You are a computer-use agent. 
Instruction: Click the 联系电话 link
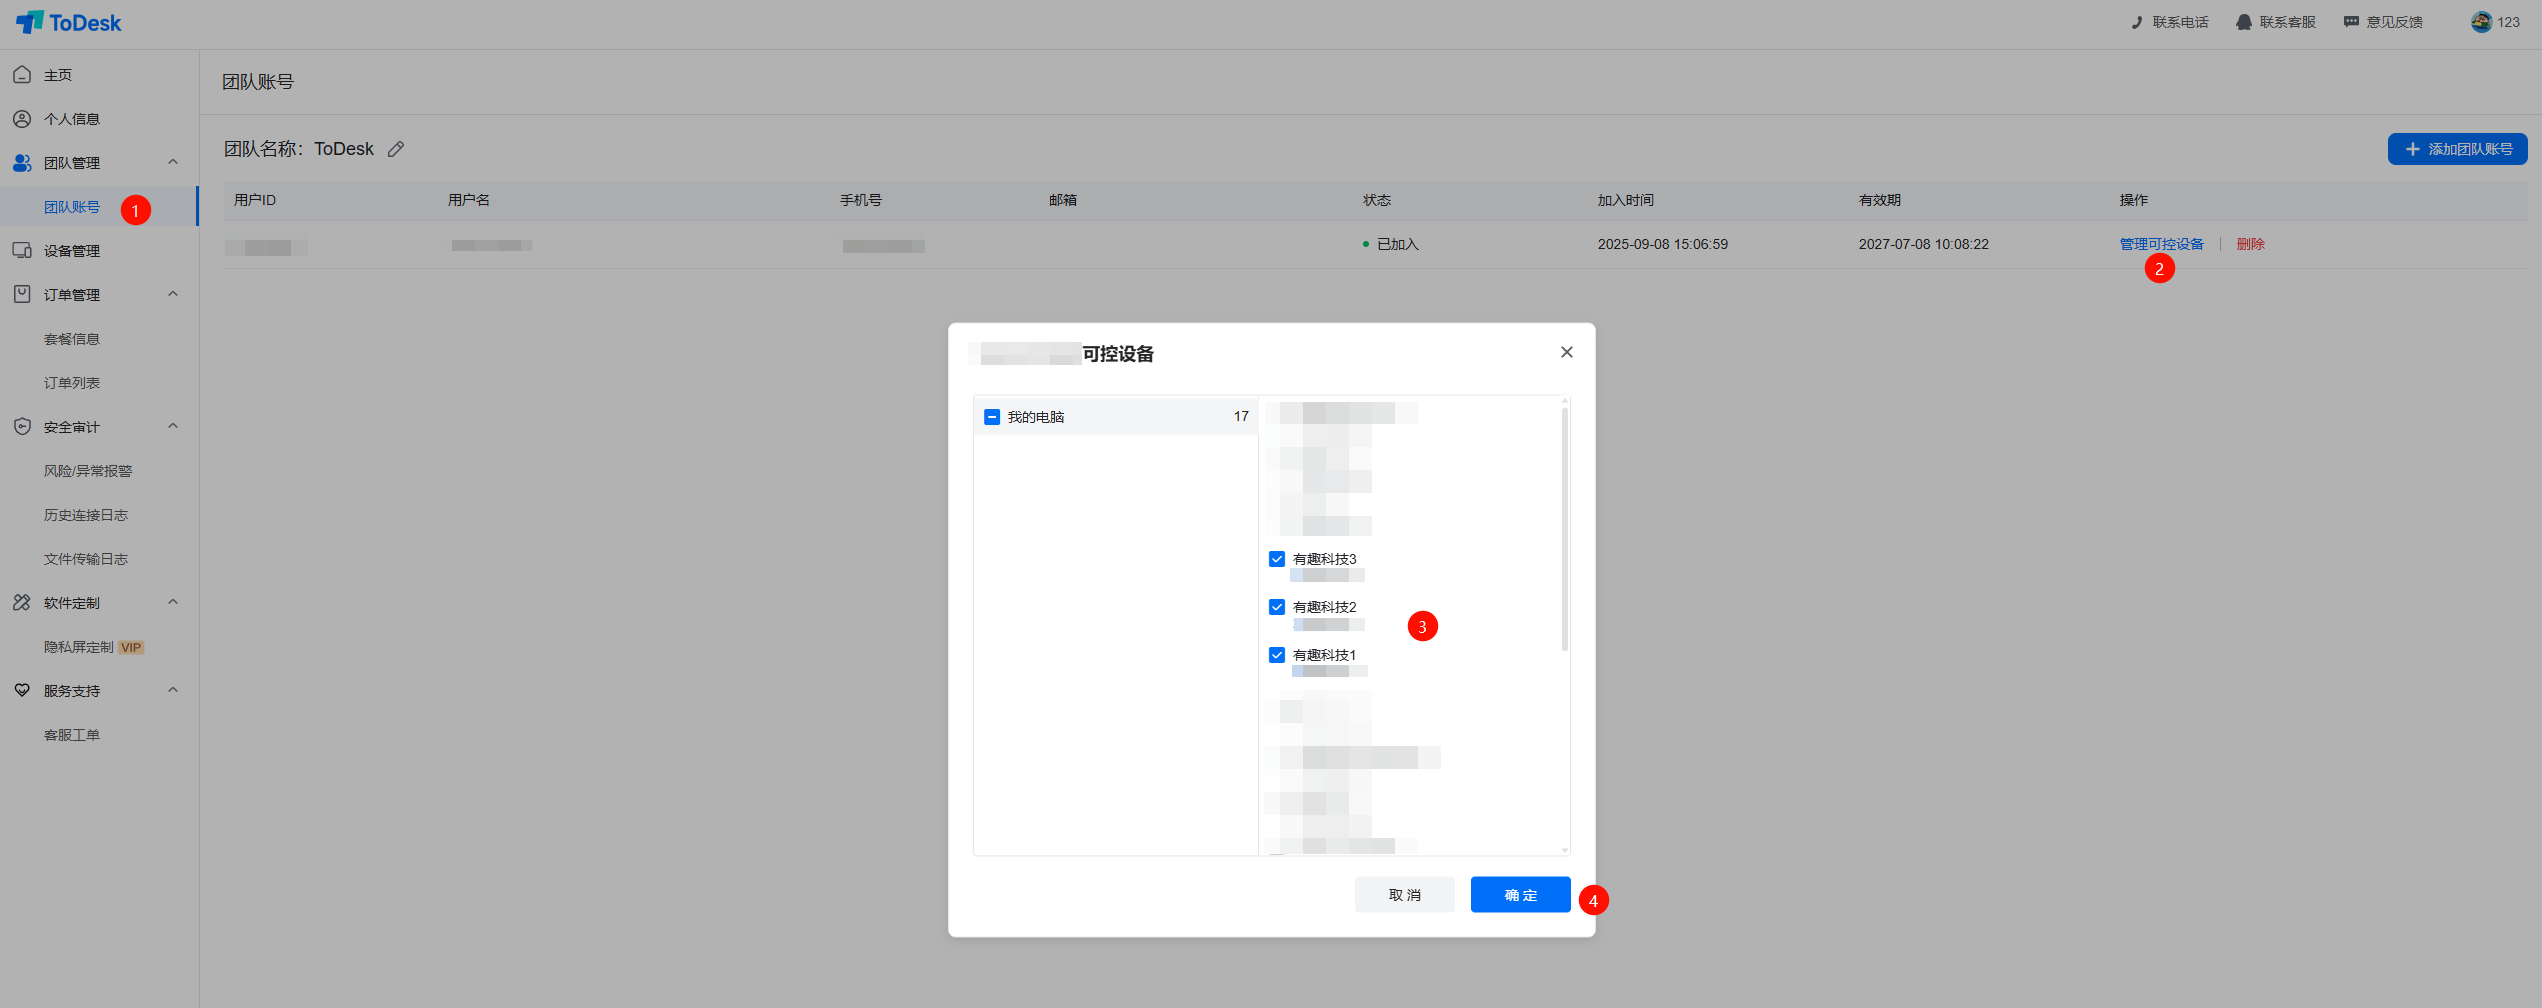coord(2169,22)
